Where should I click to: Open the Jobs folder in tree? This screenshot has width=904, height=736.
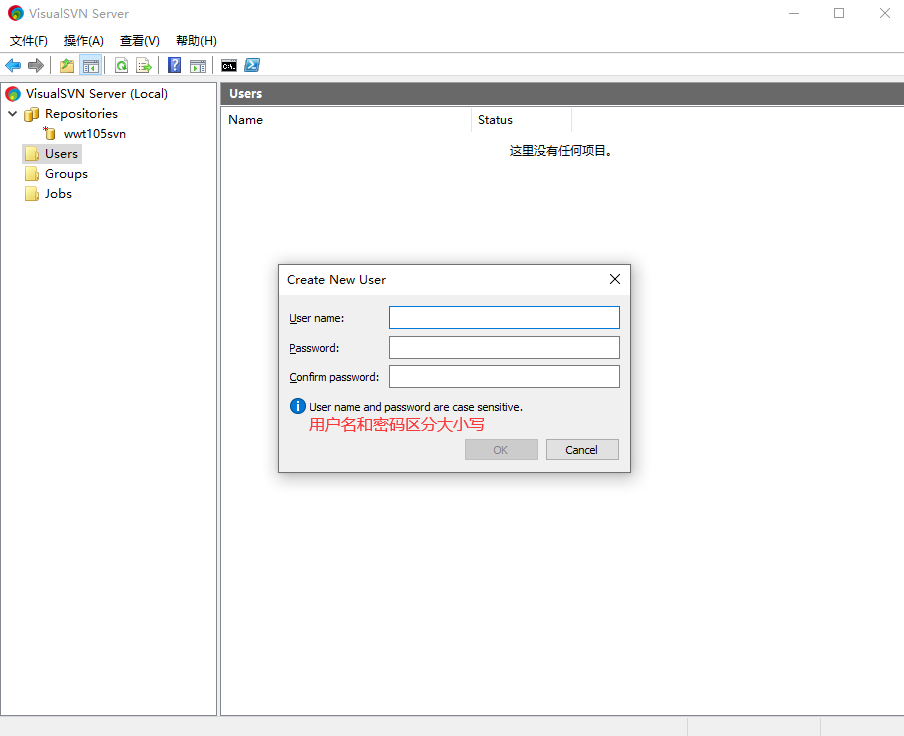click(x=58, y=194)
